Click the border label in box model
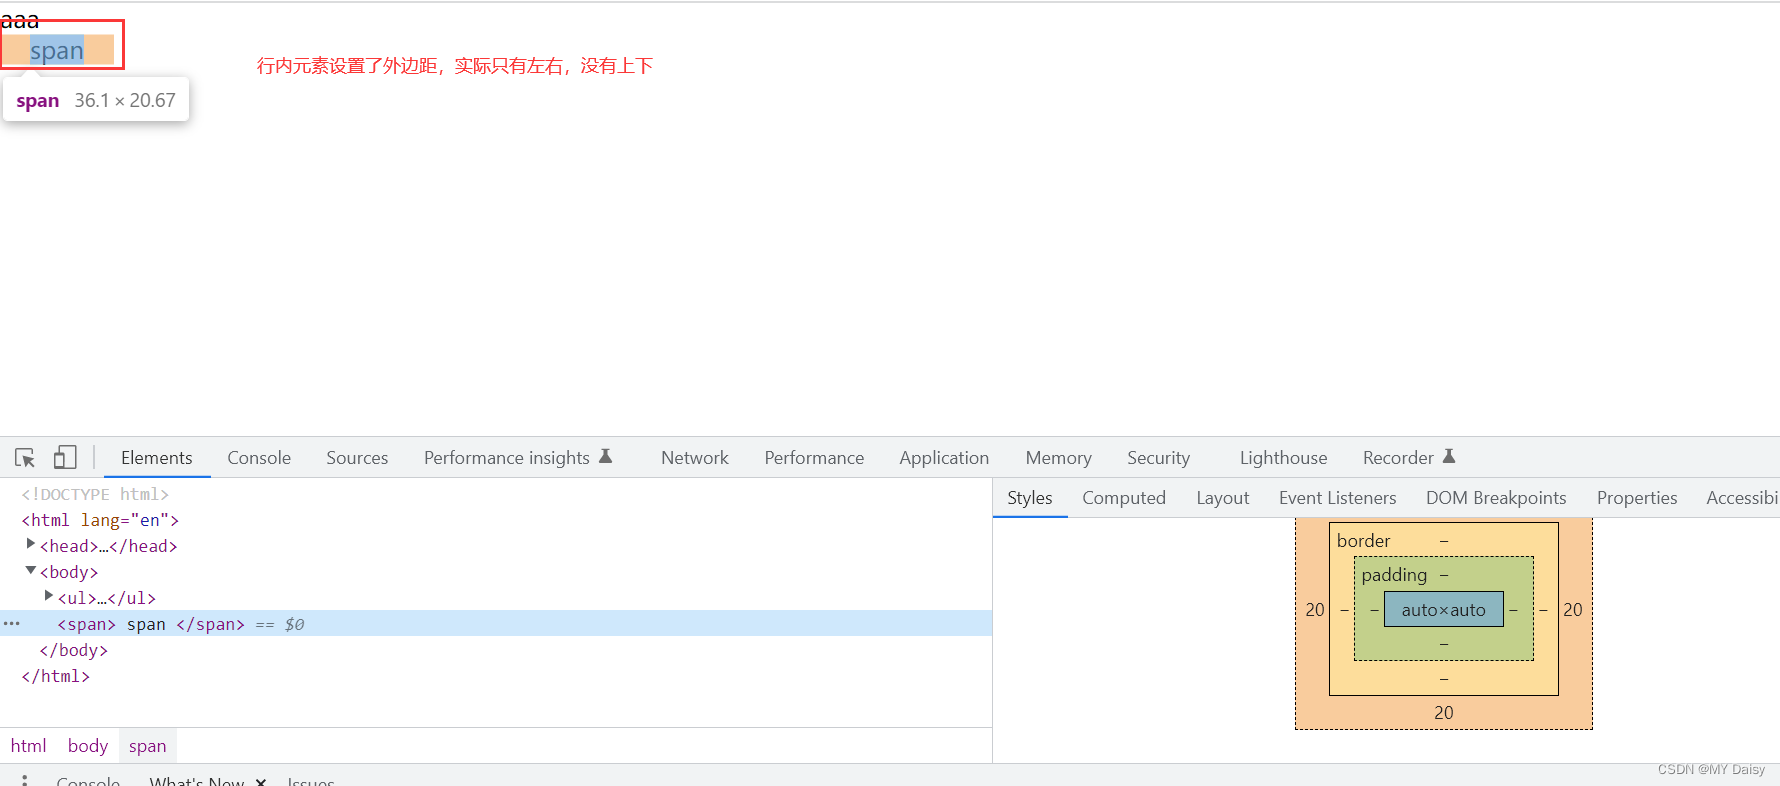Viewport: 1780px width, 786px height. click(x=1363, y=541)
